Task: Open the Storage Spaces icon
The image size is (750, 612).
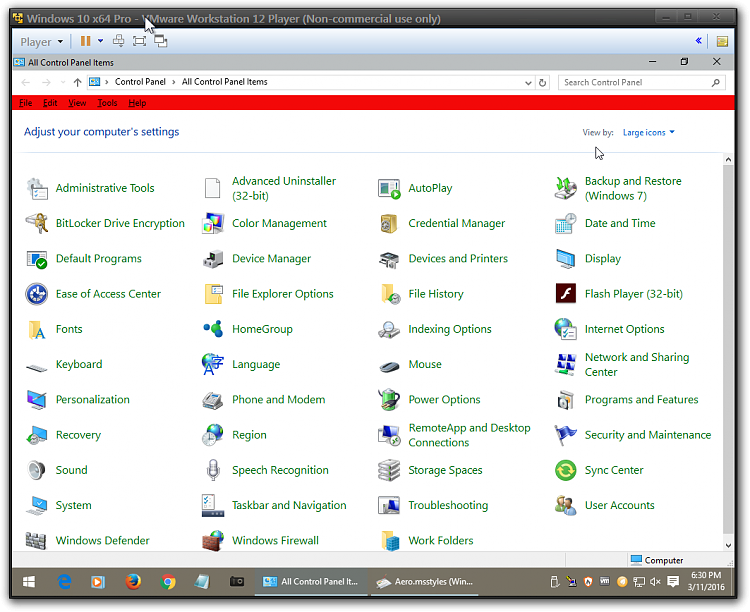Action: tap(389, 470)
